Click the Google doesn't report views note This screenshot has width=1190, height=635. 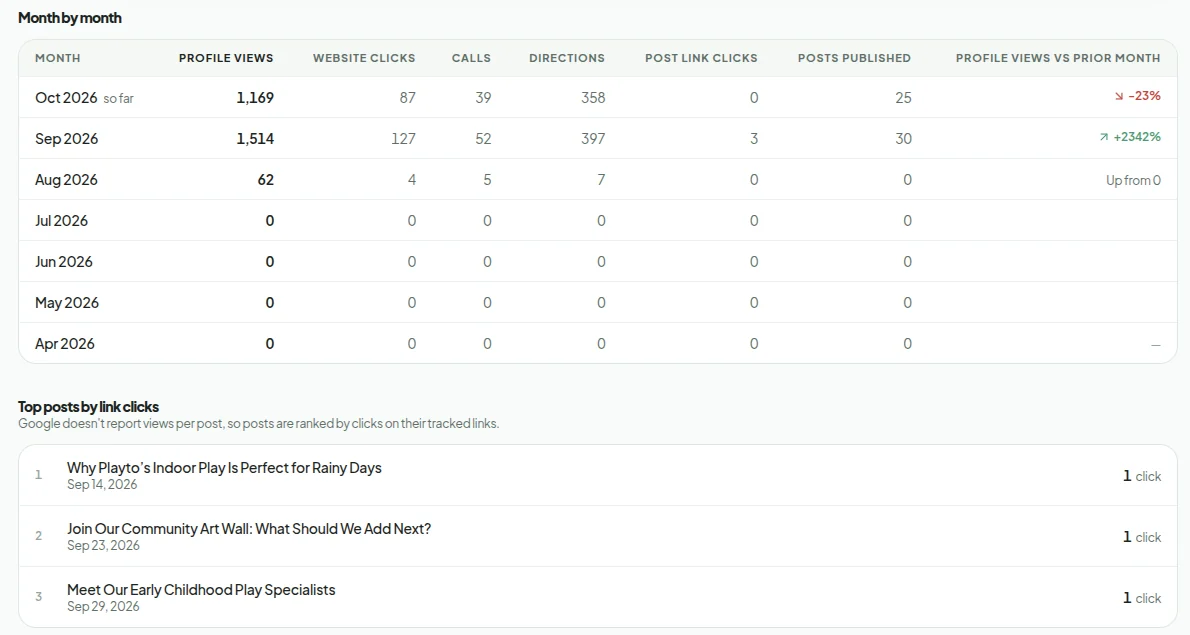tap(259, 423)
